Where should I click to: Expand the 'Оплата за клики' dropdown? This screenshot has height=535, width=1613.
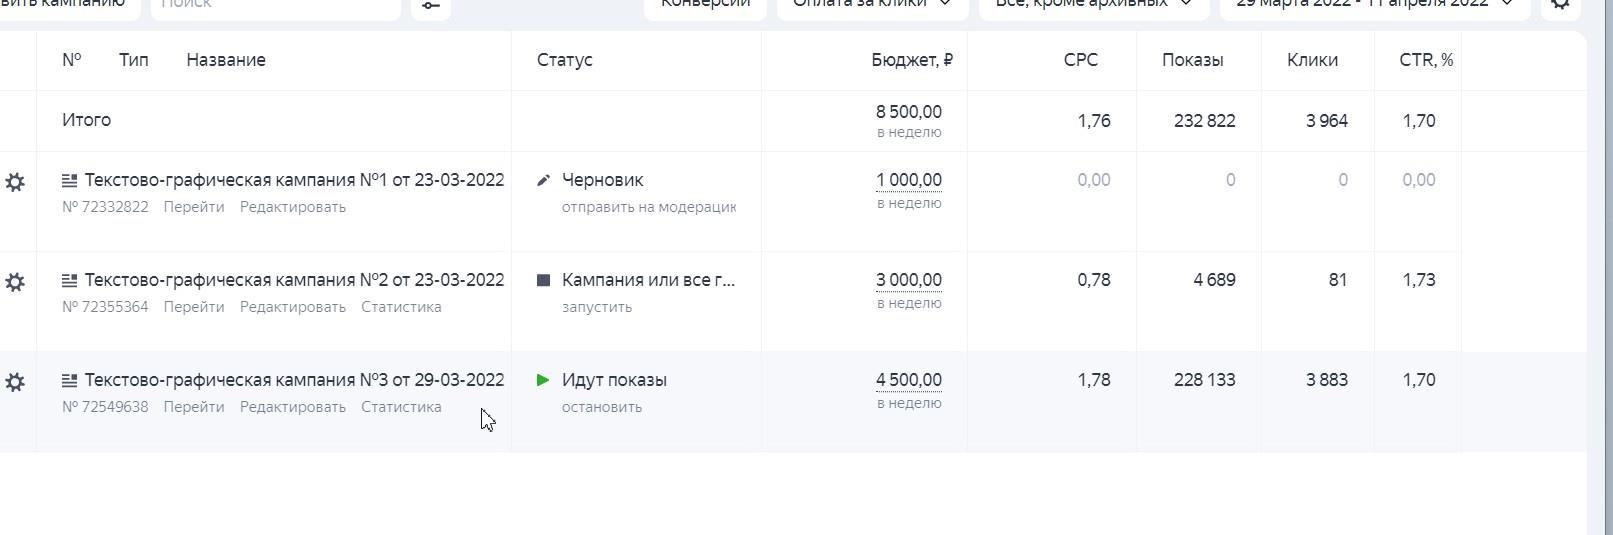tap(872, 5)
